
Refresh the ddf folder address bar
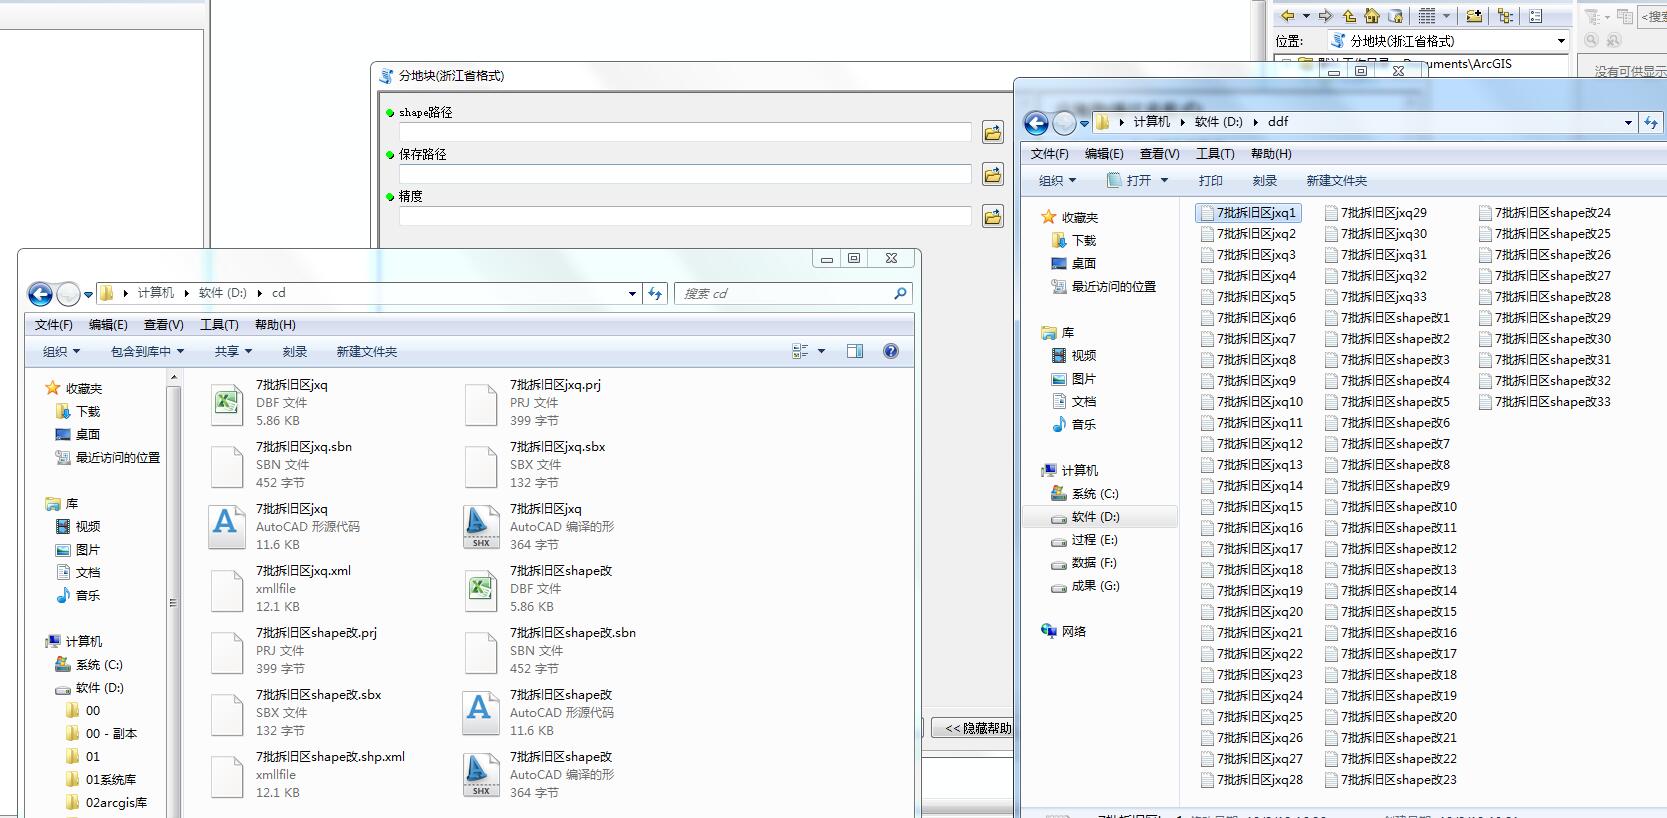point(1651,122)
